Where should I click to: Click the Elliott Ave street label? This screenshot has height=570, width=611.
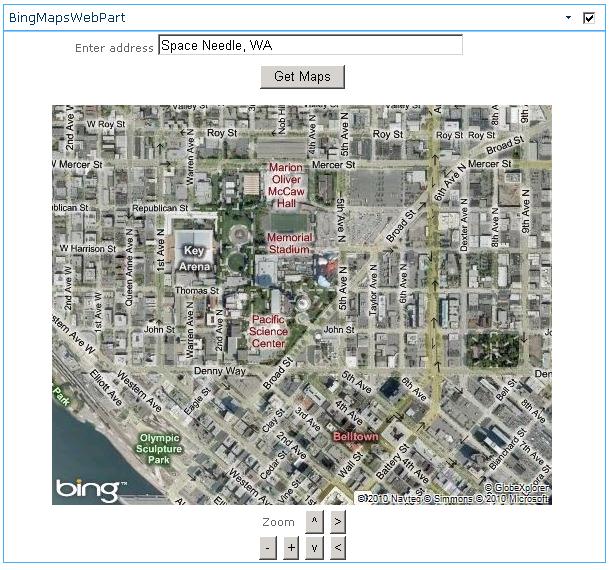[106, 387]
